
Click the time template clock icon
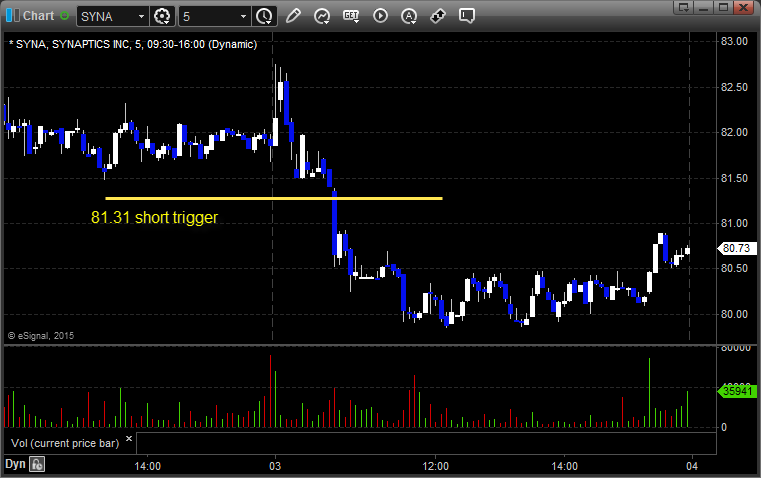264,16
